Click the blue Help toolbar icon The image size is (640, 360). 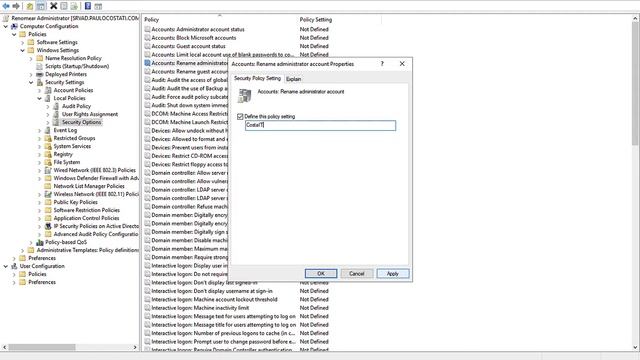point(88,6)
